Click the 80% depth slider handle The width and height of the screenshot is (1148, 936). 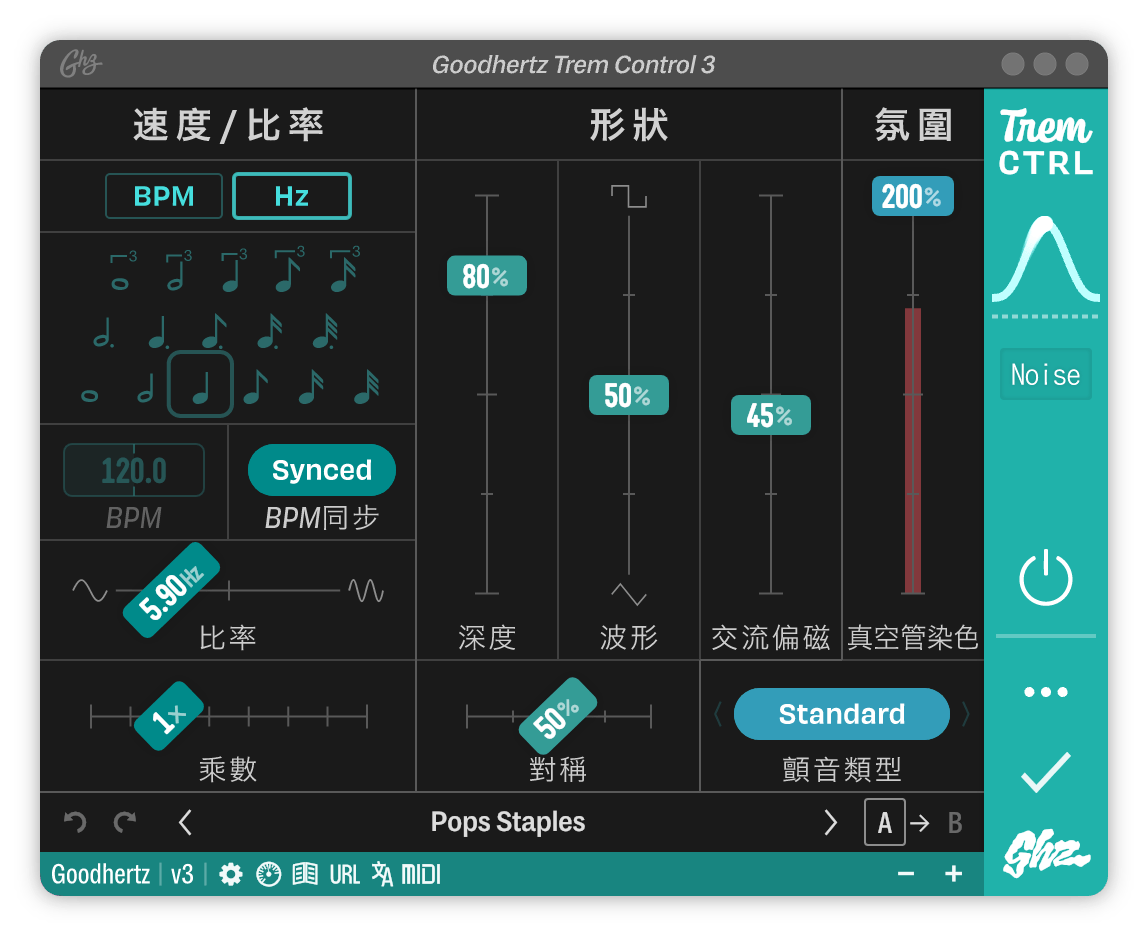click(x=487, y=276)
